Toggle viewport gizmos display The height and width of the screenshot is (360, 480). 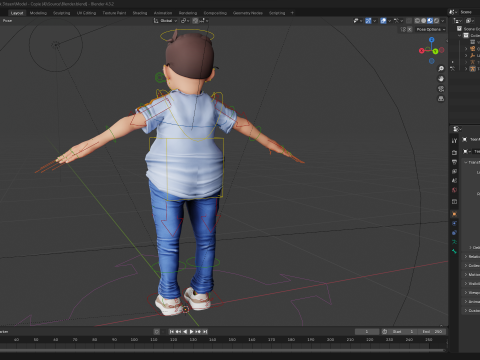[368, 21]
